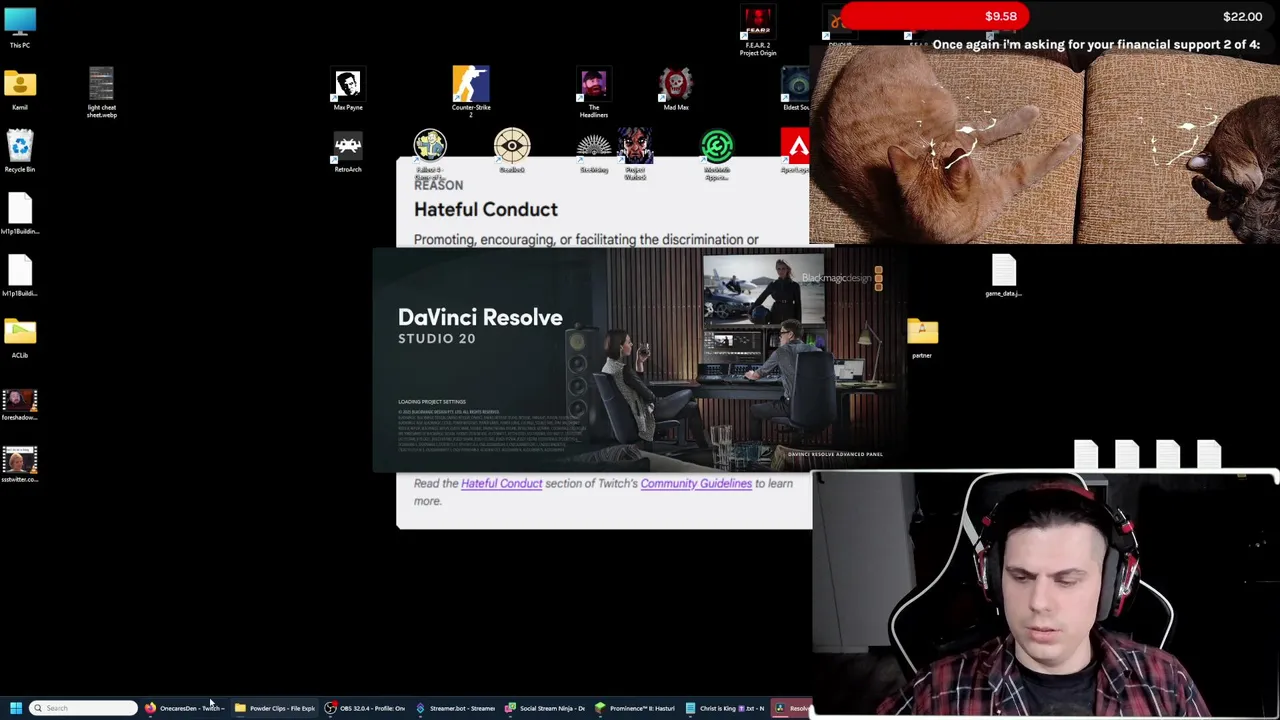Open the Recycle Bin desktop icon

(x=19, y=151)
